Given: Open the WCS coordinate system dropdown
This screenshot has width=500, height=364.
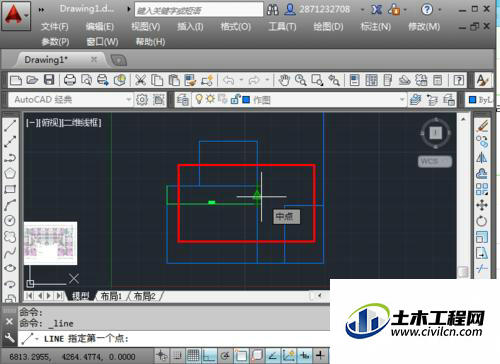Looking at the screenshot, I should coord(435,161).
